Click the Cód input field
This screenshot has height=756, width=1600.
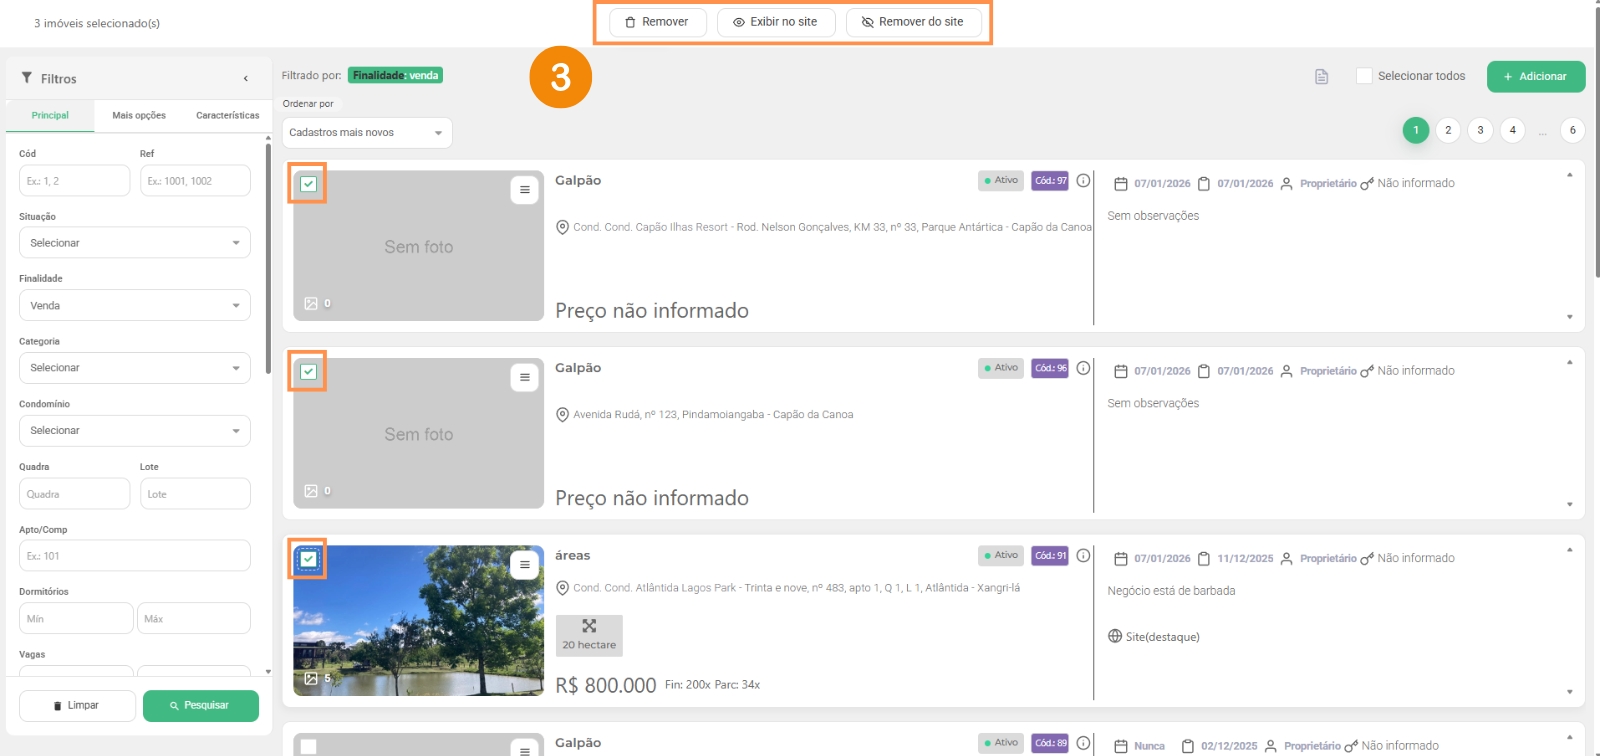pyautogui.click(x=74, y=181)
